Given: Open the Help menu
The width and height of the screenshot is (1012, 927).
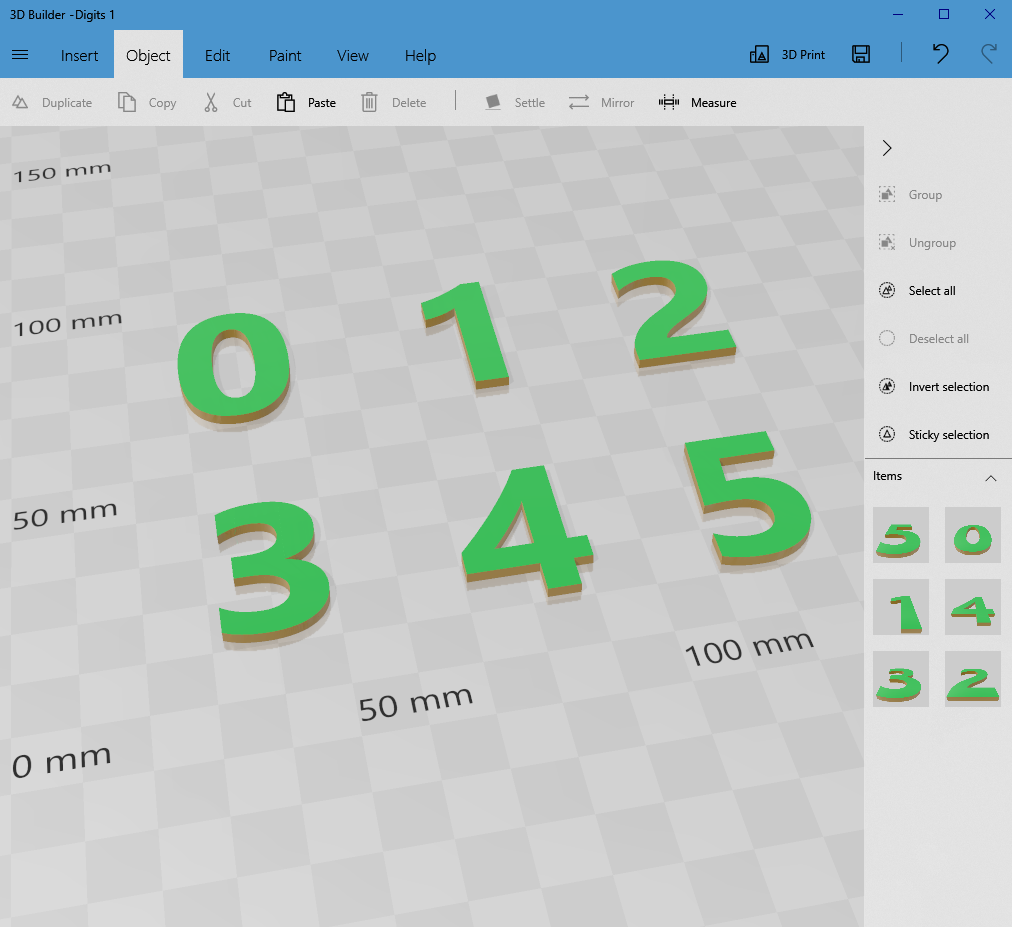Looking at the screenshot, I should point(420,55).
